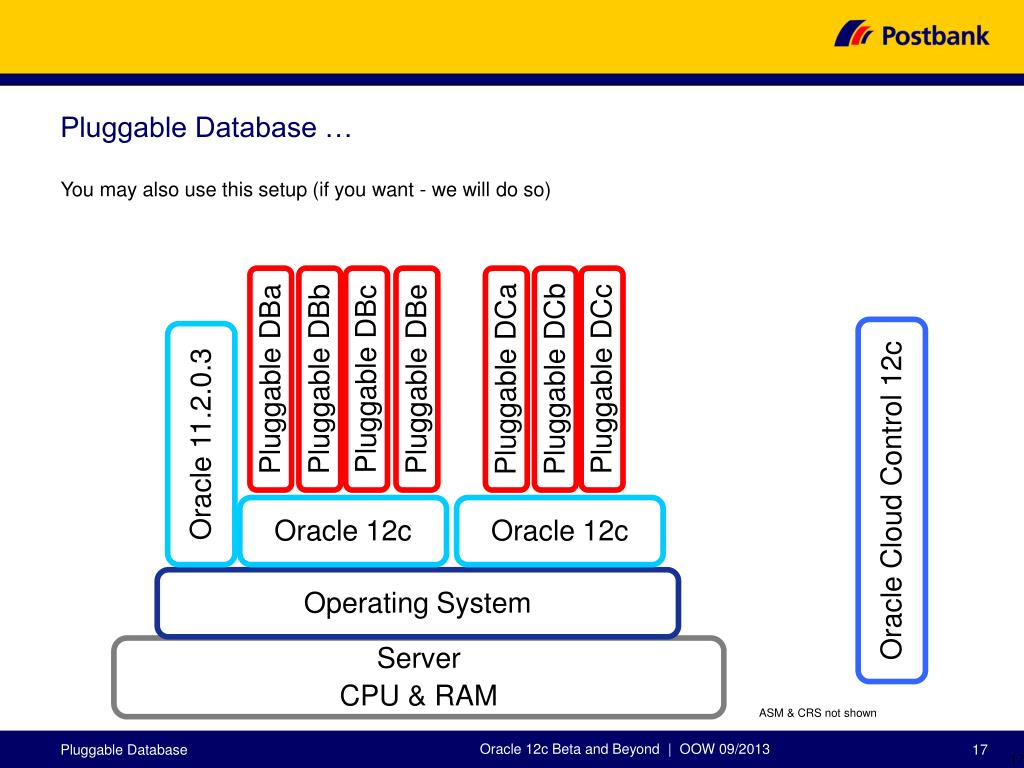The height and width of the screenshot is (768, 1024).
Task: Select the Pluggable DBe box
Action: 417,379
